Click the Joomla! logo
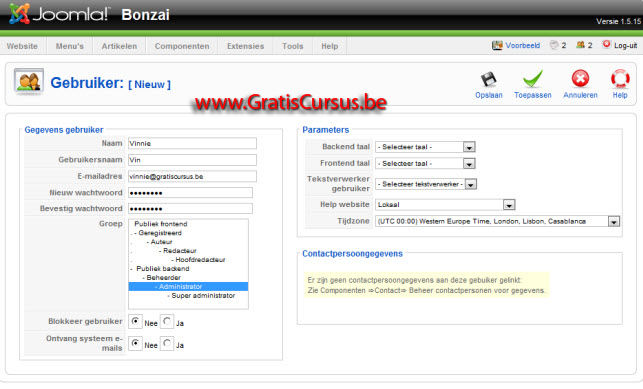This screenshot has width=643, height=389. pyautogui.click(x=59, y=14)
